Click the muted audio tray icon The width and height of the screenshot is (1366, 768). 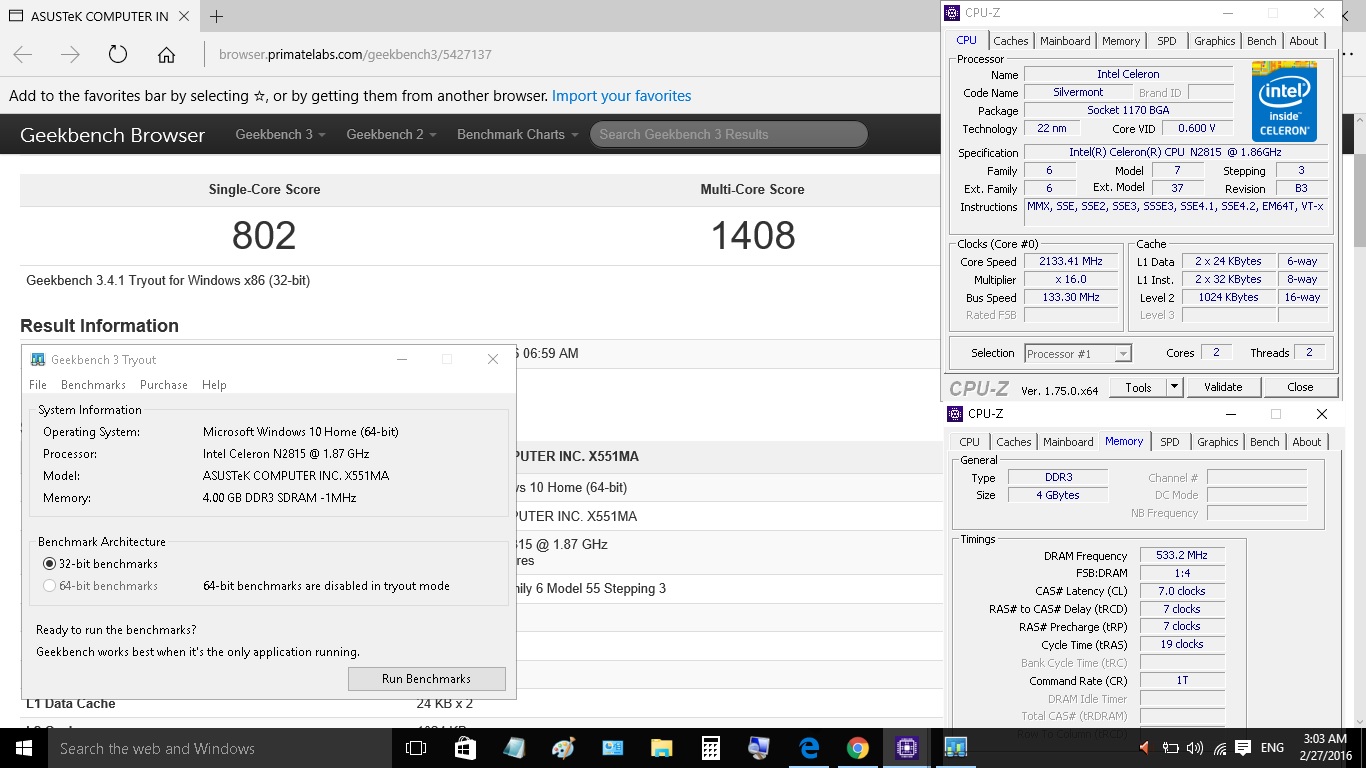coord(1146,748)
